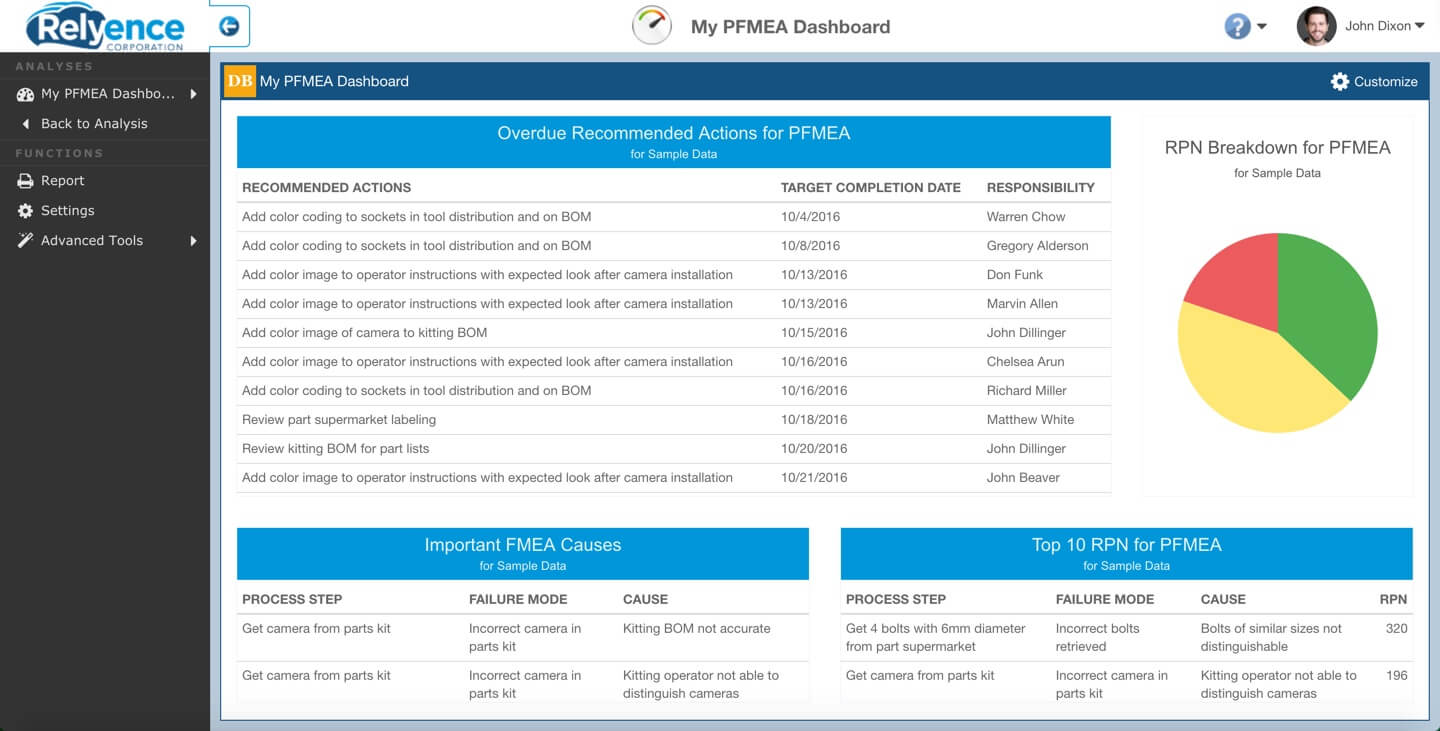Click the dashboard icon beside My PFMEA Dashbo...
Screen dimensions: 1440x731
25,94
